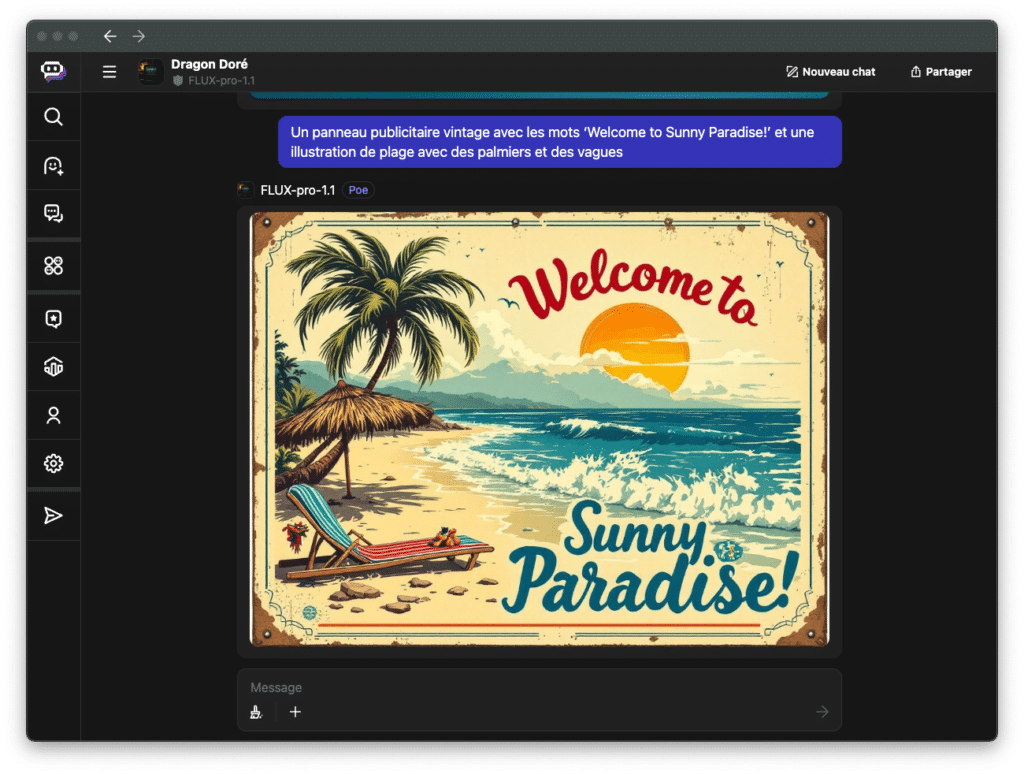Click the create bot icon

(54, 166)
